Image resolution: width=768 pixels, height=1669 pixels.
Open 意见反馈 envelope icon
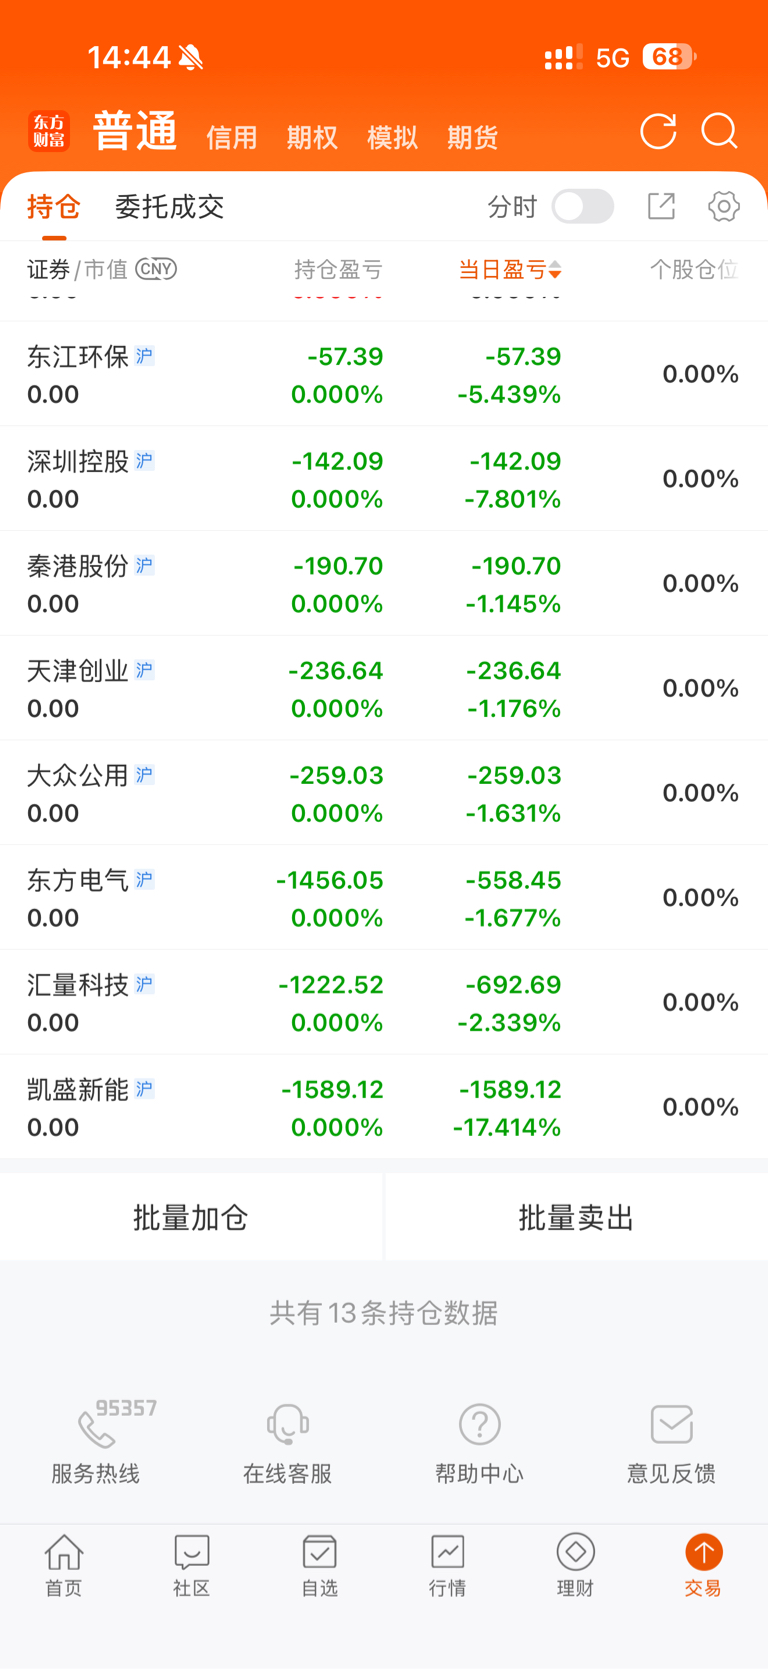(x=671, y=1425)
